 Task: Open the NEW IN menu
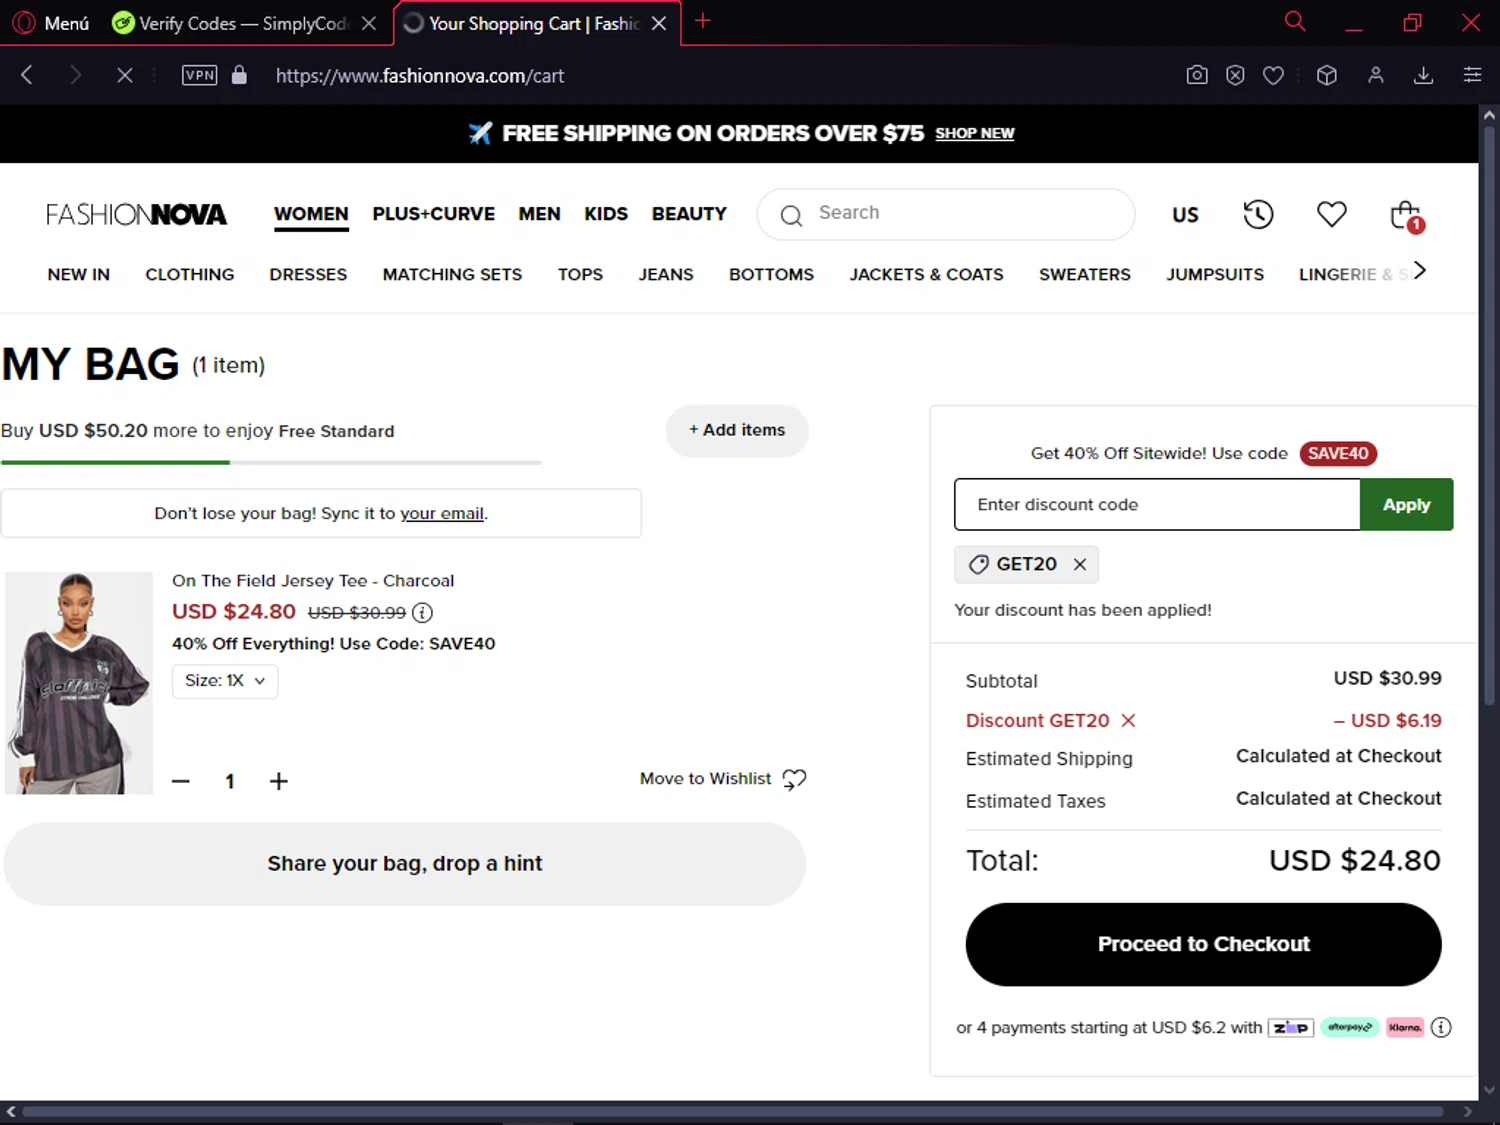79,274
